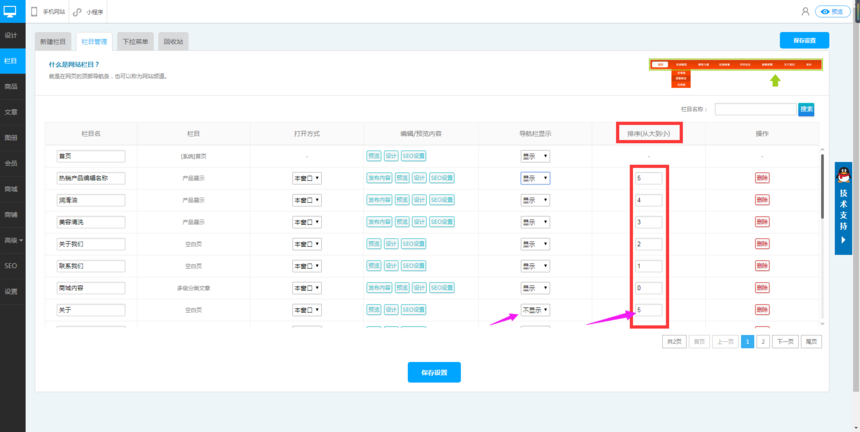Open 会员 in the left sidebar
This screenshot has height=432, width=860.
(x=11, y=163)
